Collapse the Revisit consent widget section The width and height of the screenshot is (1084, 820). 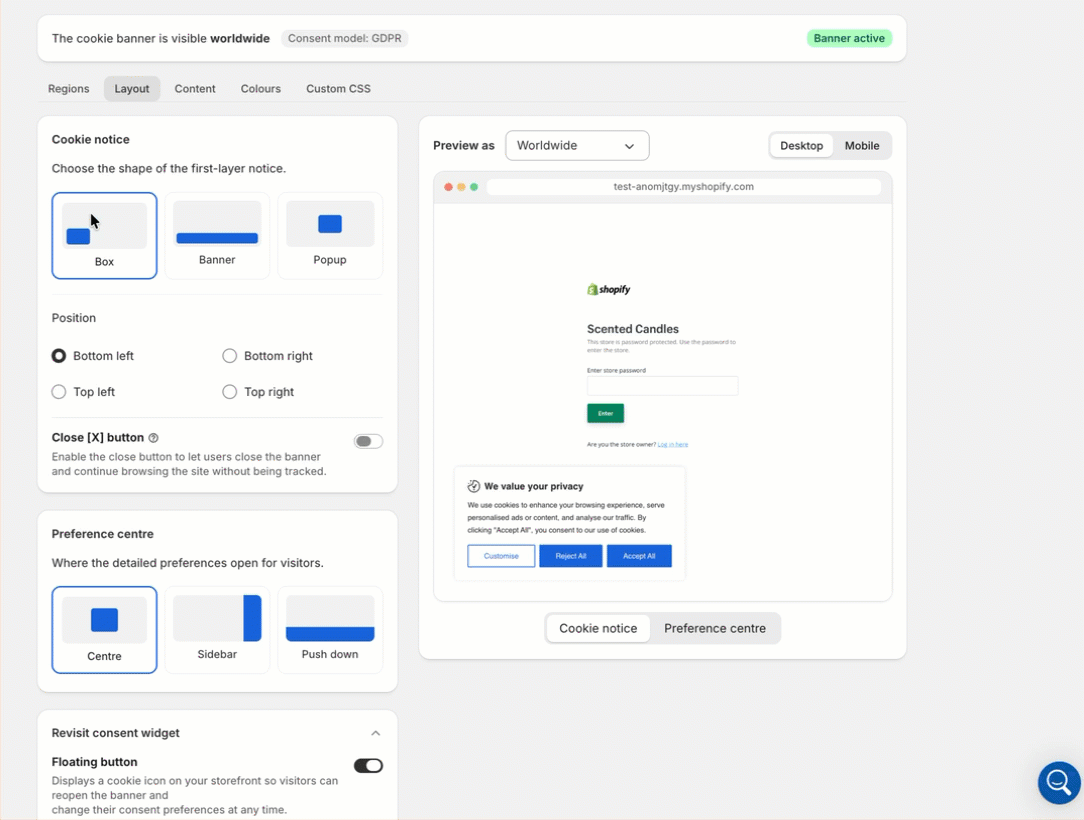375,733
